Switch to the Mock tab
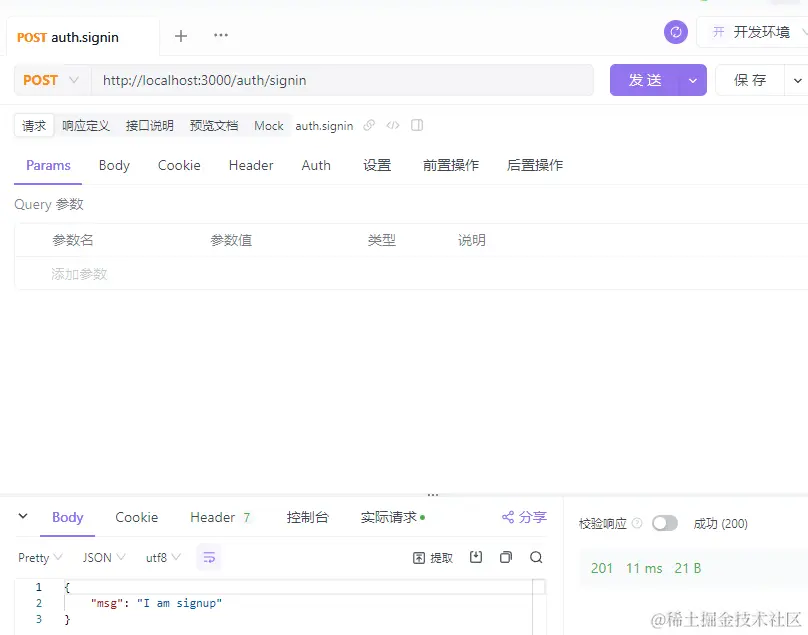This screenshot has height=635, width=808. (x=268, y=126)
